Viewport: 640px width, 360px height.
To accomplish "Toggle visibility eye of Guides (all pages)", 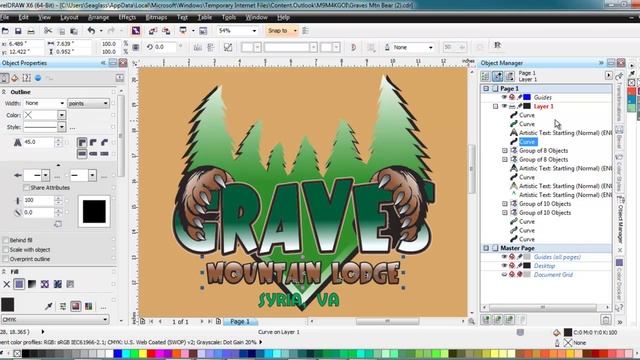I will click(x=504, y=257).
